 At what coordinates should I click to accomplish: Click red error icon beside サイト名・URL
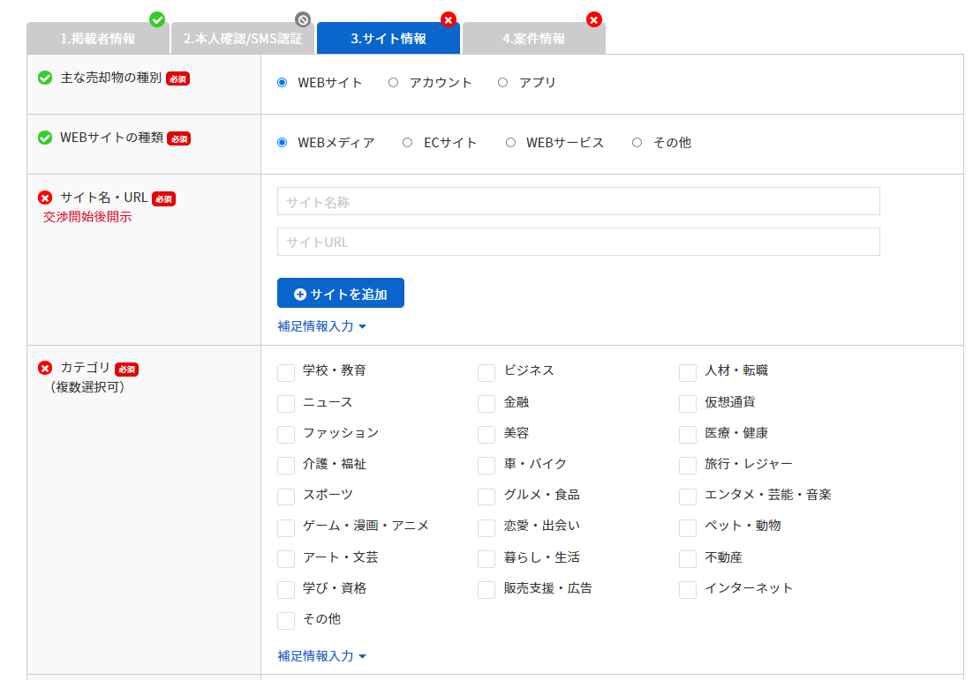pyautogui.click(x=45, y=198)
